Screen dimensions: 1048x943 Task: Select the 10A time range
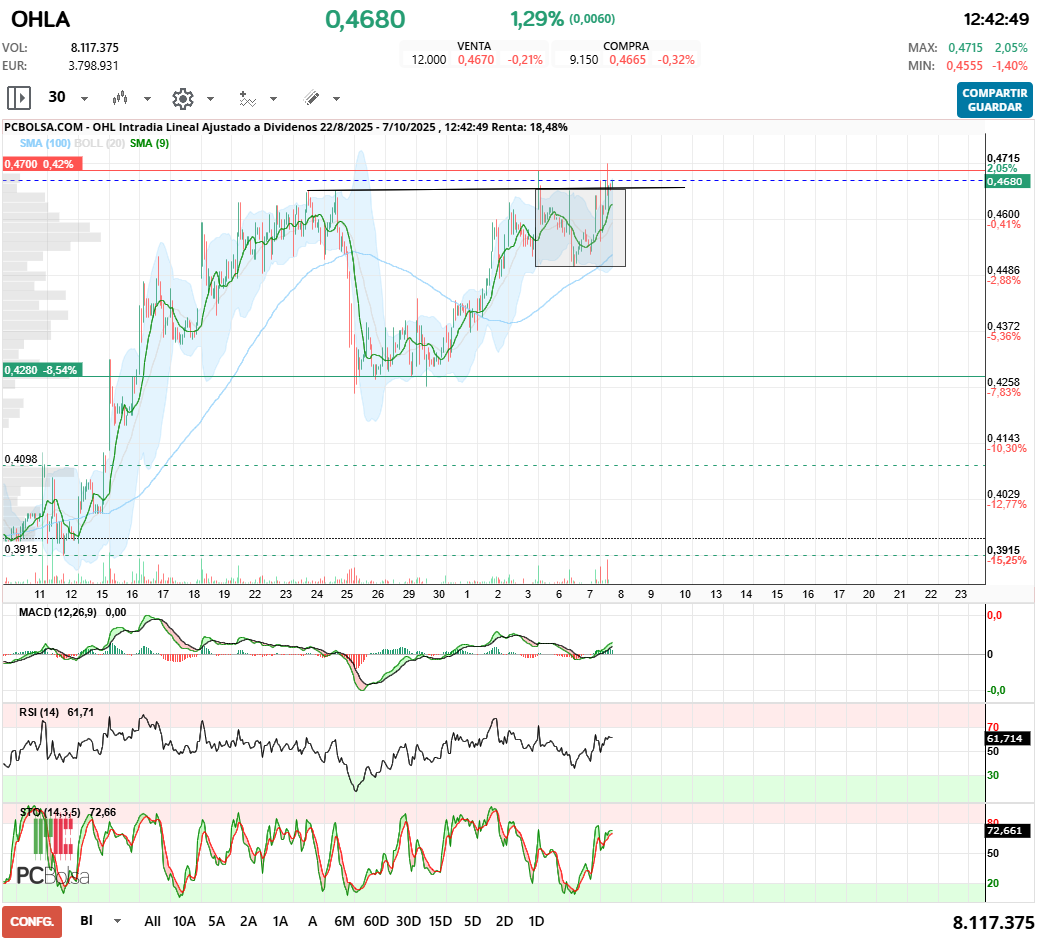click(184, 922)
